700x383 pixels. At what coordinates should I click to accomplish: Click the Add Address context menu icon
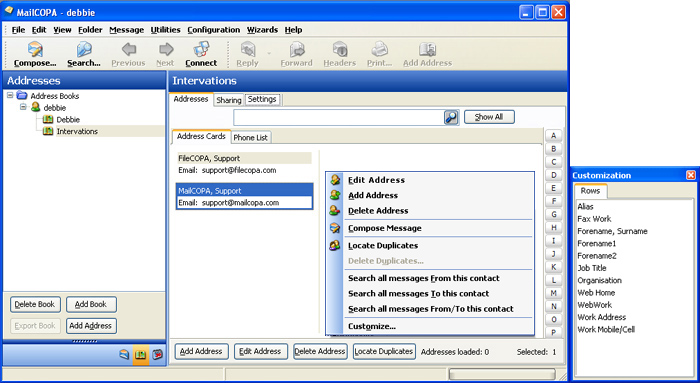[335, 195]
